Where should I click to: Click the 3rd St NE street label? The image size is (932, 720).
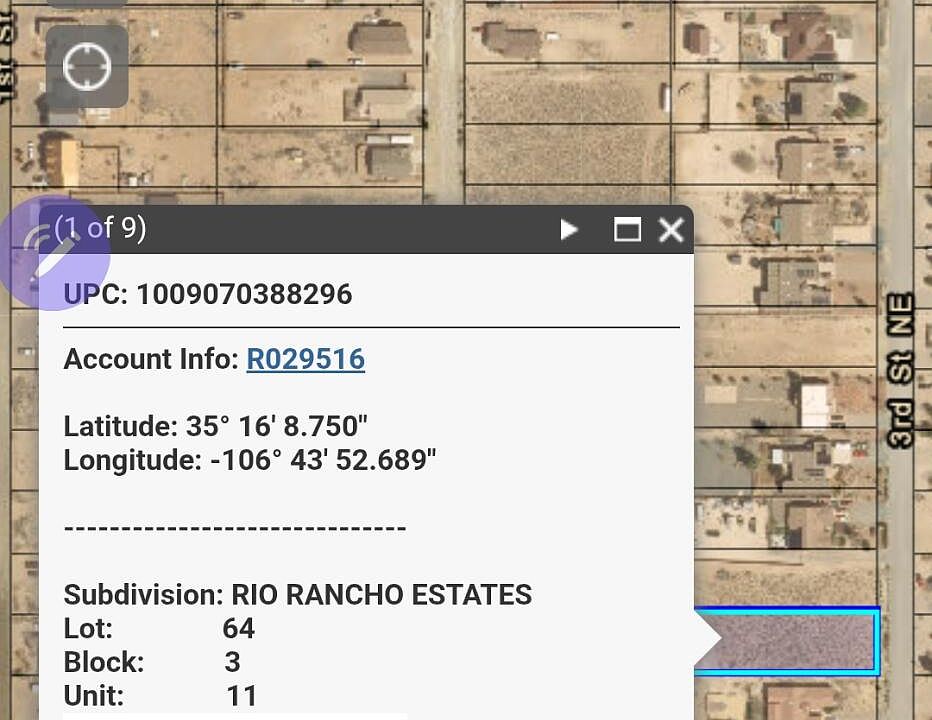[900, 370]
